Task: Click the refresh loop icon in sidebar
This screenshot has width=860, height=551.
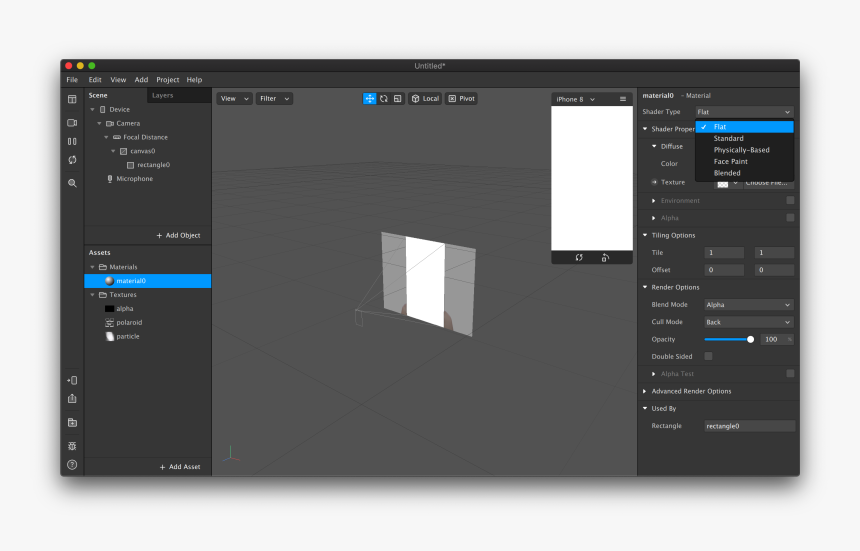Action: (72, 160)
